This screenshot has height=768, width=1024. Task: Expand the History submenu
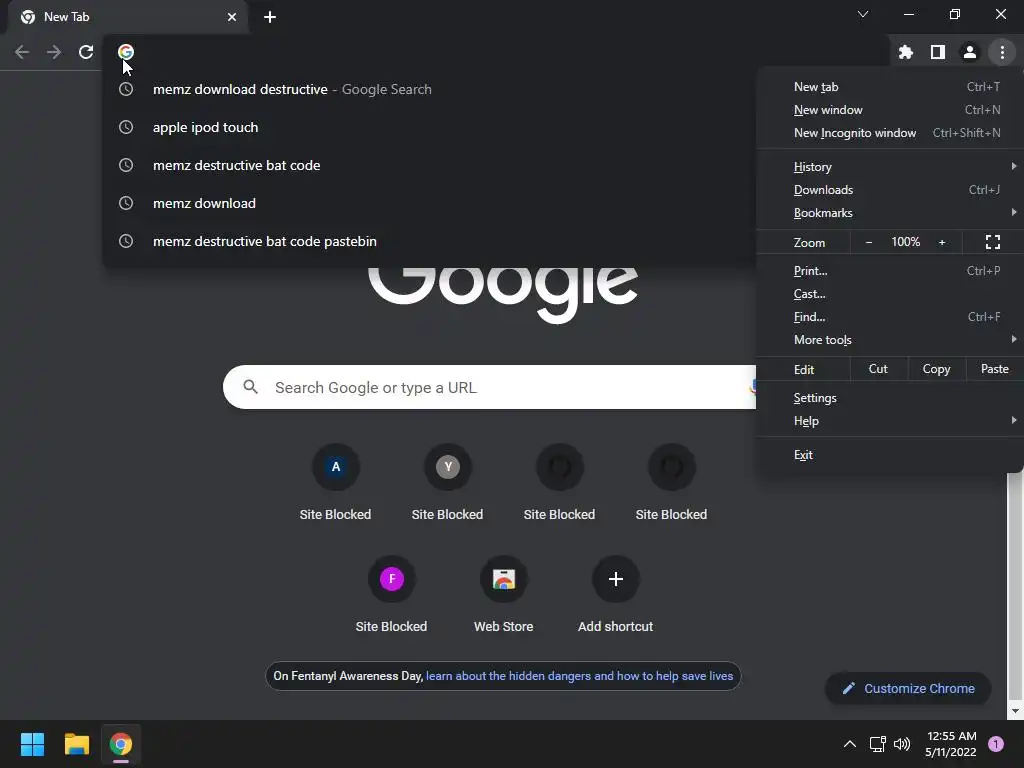[x=889, y=167]
